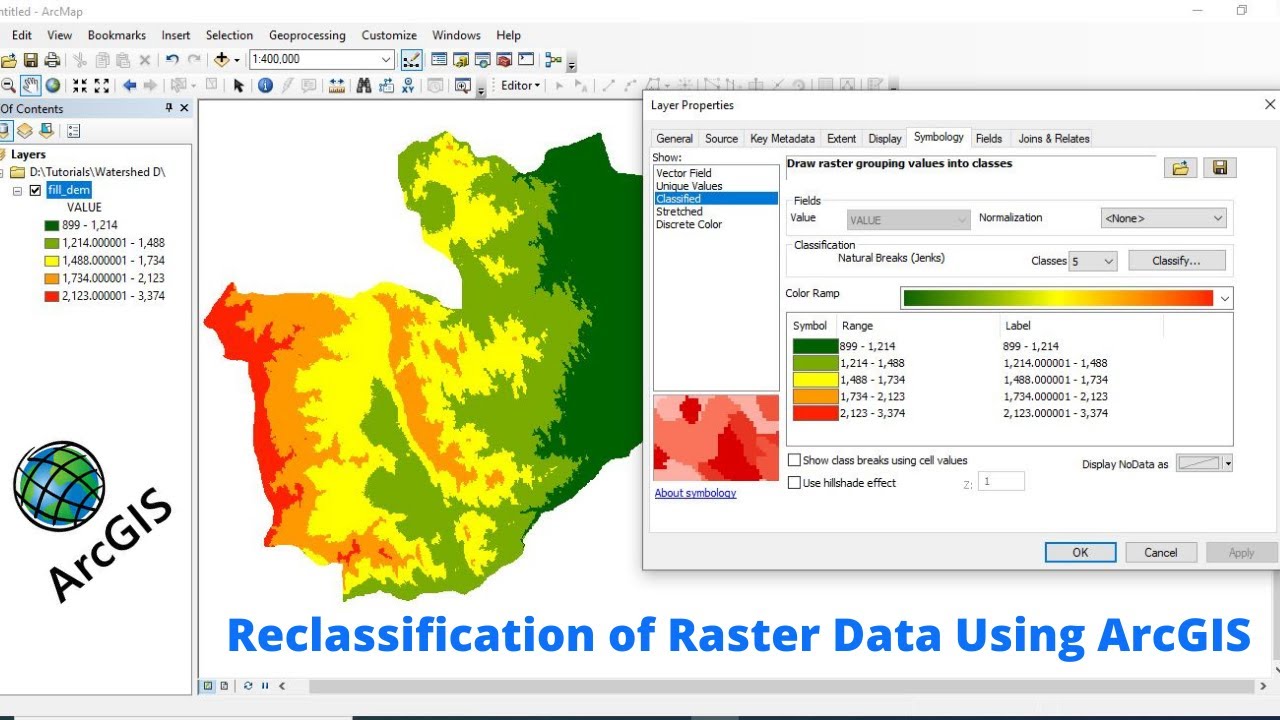This screenshot has width=1280, height=720.
Task: Open the Bookmarks menu
Action: tap(116, 35)
